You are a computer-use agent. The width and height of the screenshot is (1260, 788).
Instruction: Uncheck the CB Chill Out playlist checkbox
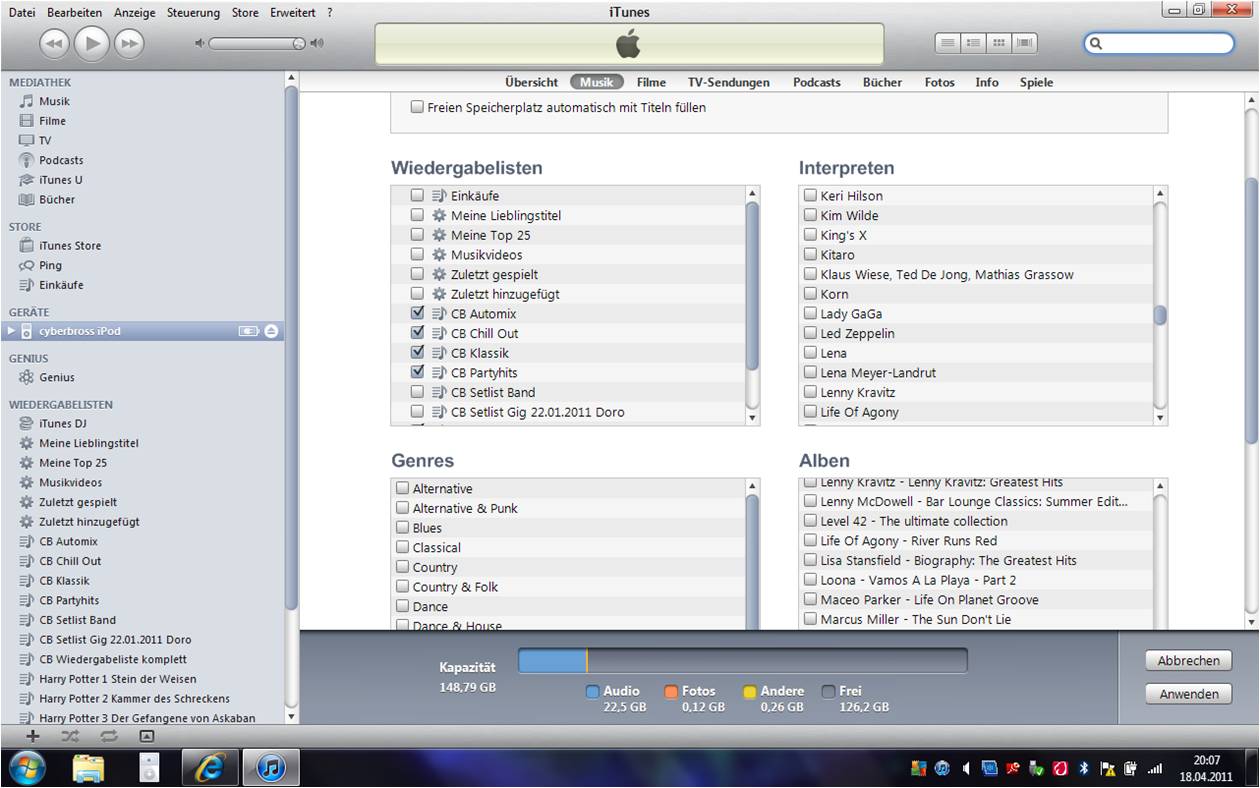(x=417, y=333)
